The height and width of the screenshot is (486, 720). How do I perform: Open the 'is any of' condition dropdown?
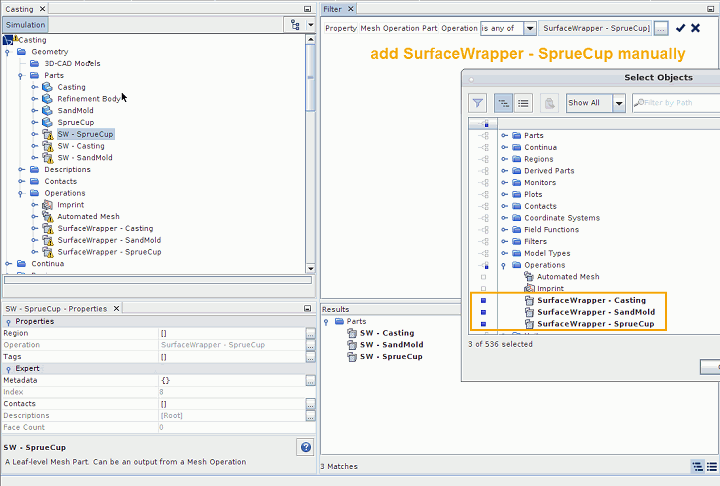pos(530,29)
